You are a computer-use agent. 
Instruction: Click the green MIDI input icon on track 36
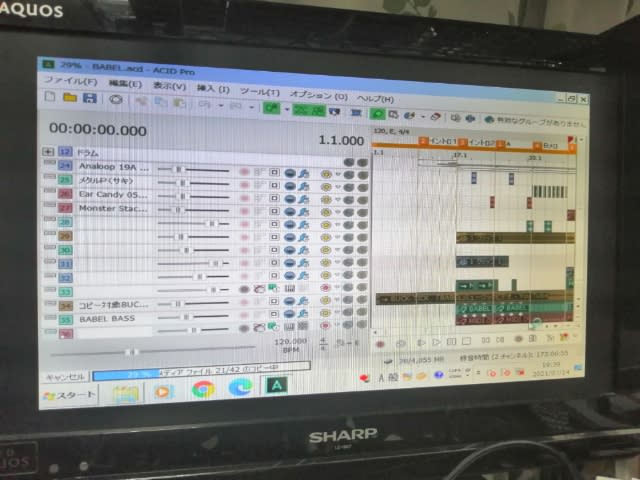(273, 326)
